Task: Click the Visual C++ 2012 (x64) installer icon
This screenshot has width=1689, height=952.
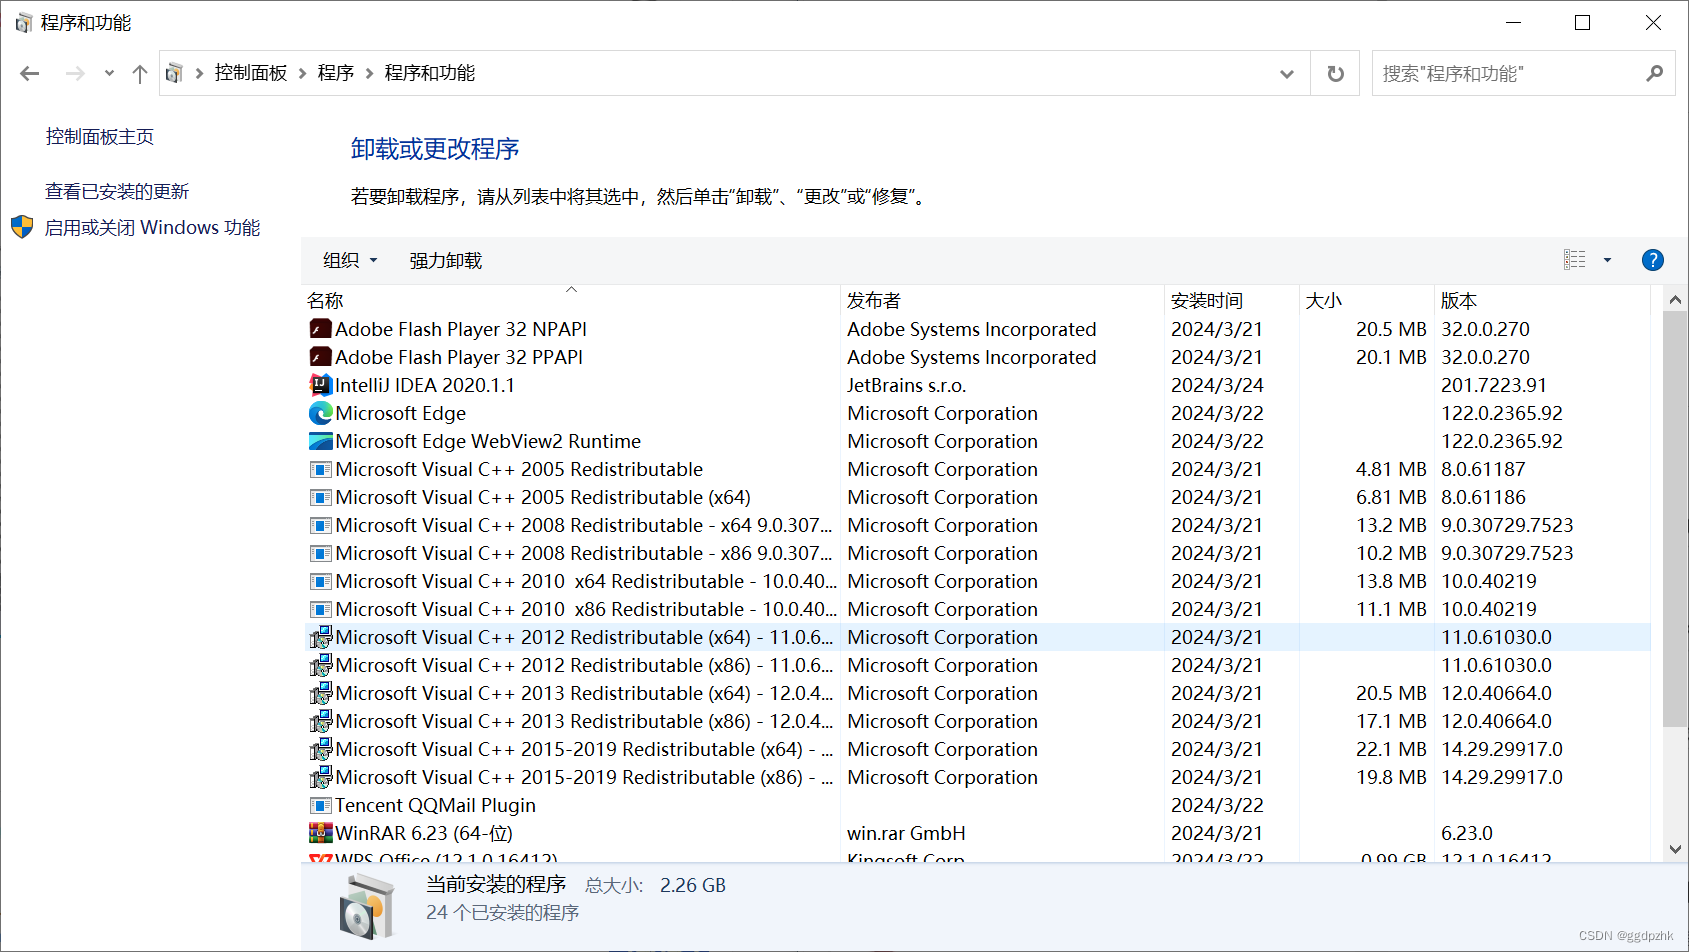Action: tap(320, 637)
